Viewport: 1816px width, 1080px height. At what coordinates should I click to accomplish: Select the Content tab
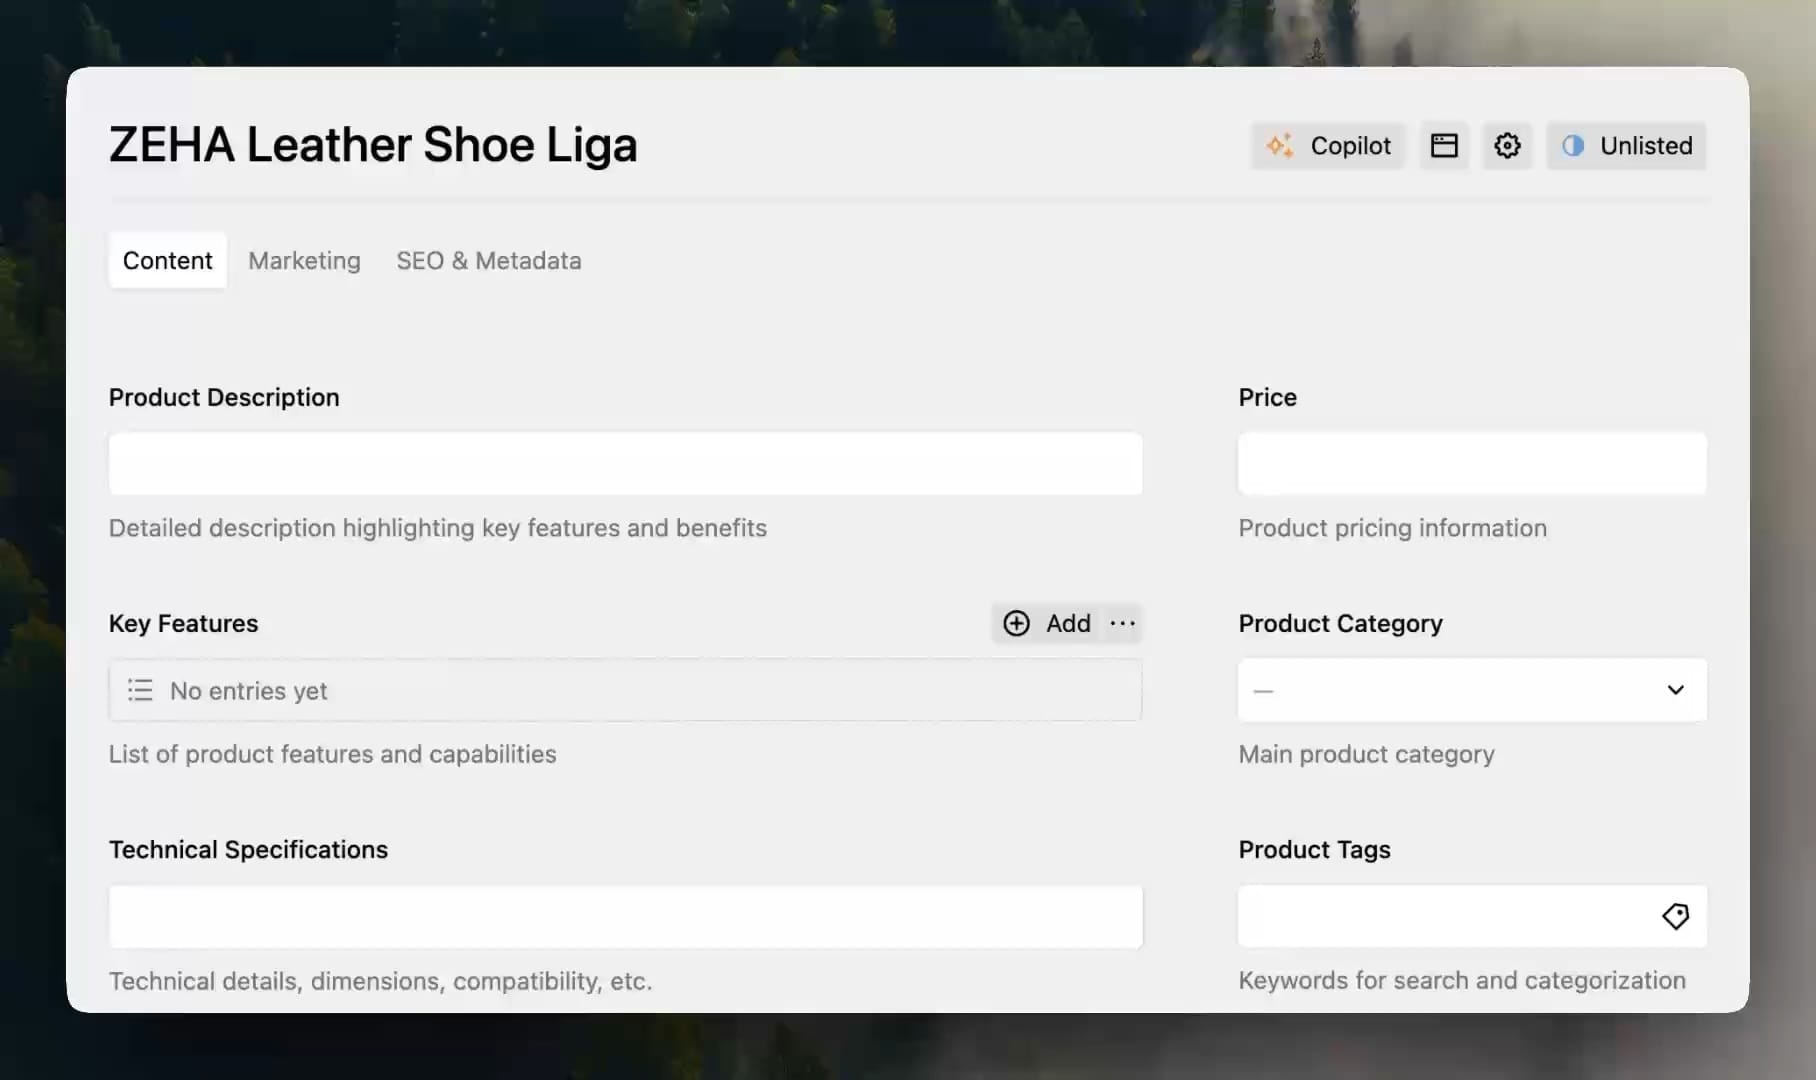(168, 261)
